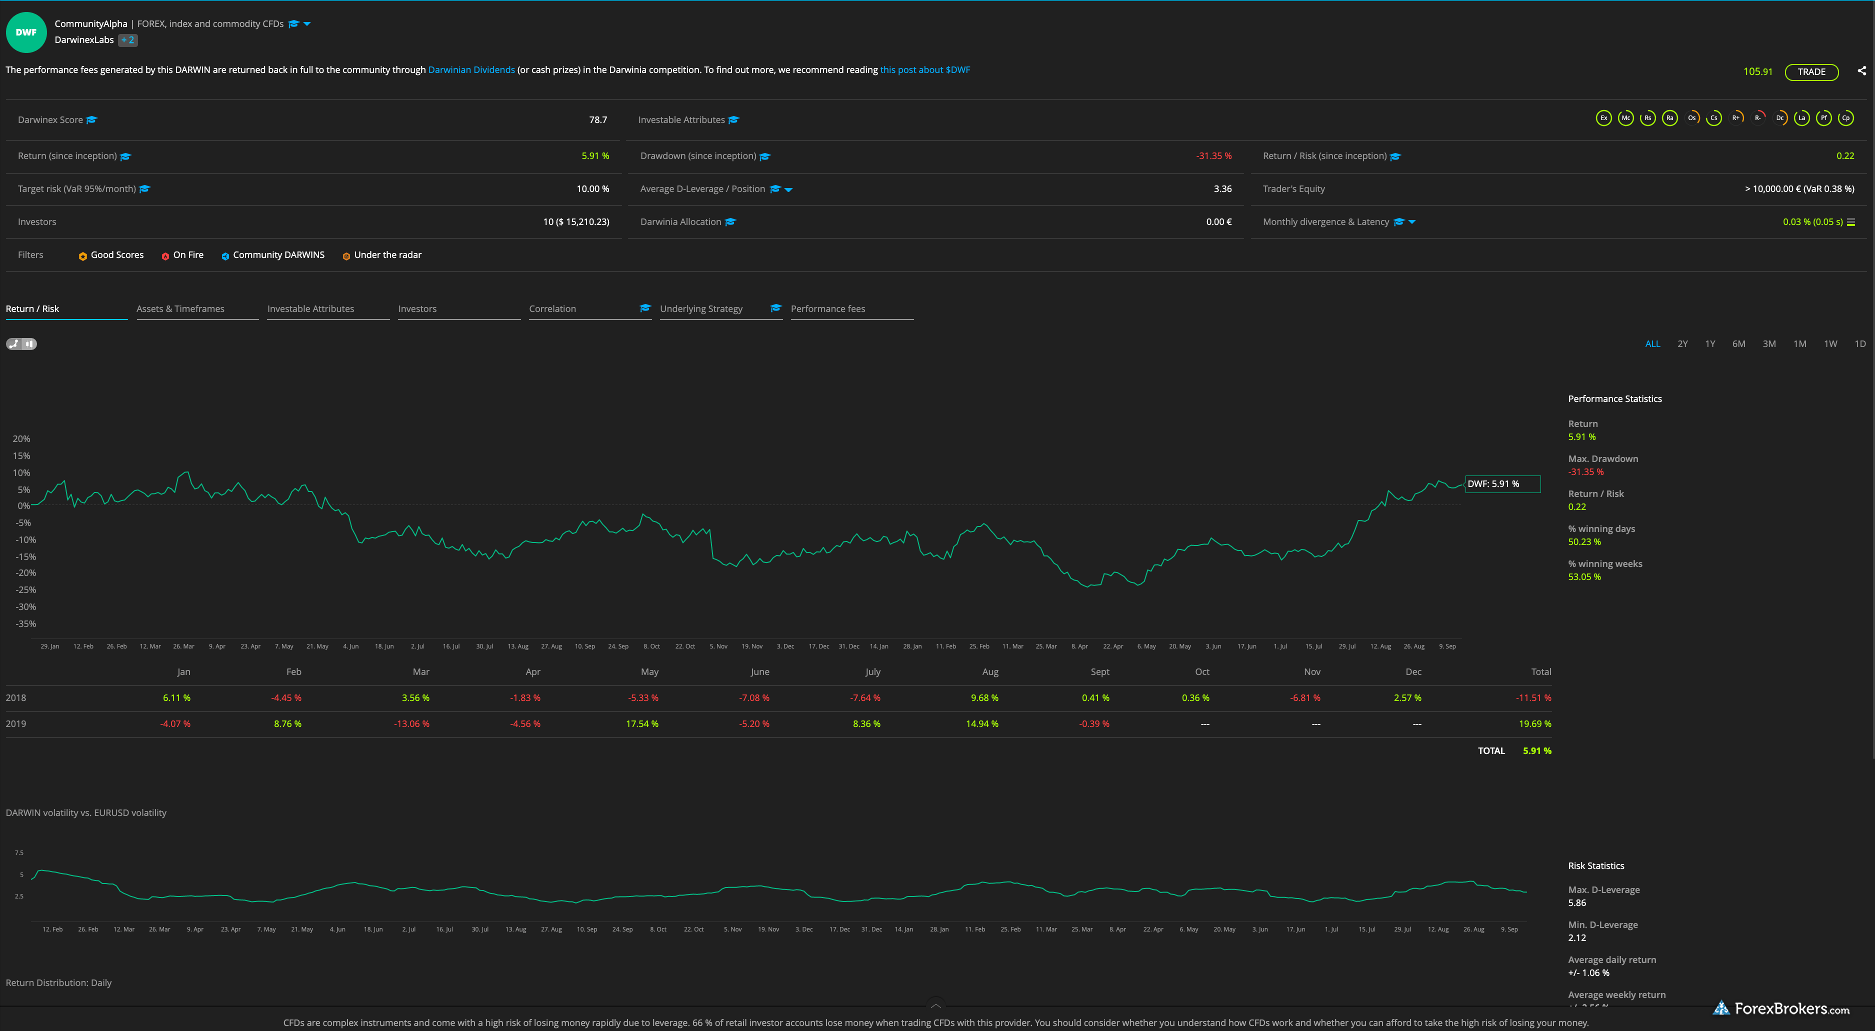Open help icon next to FOREX CFDs title

294,24
